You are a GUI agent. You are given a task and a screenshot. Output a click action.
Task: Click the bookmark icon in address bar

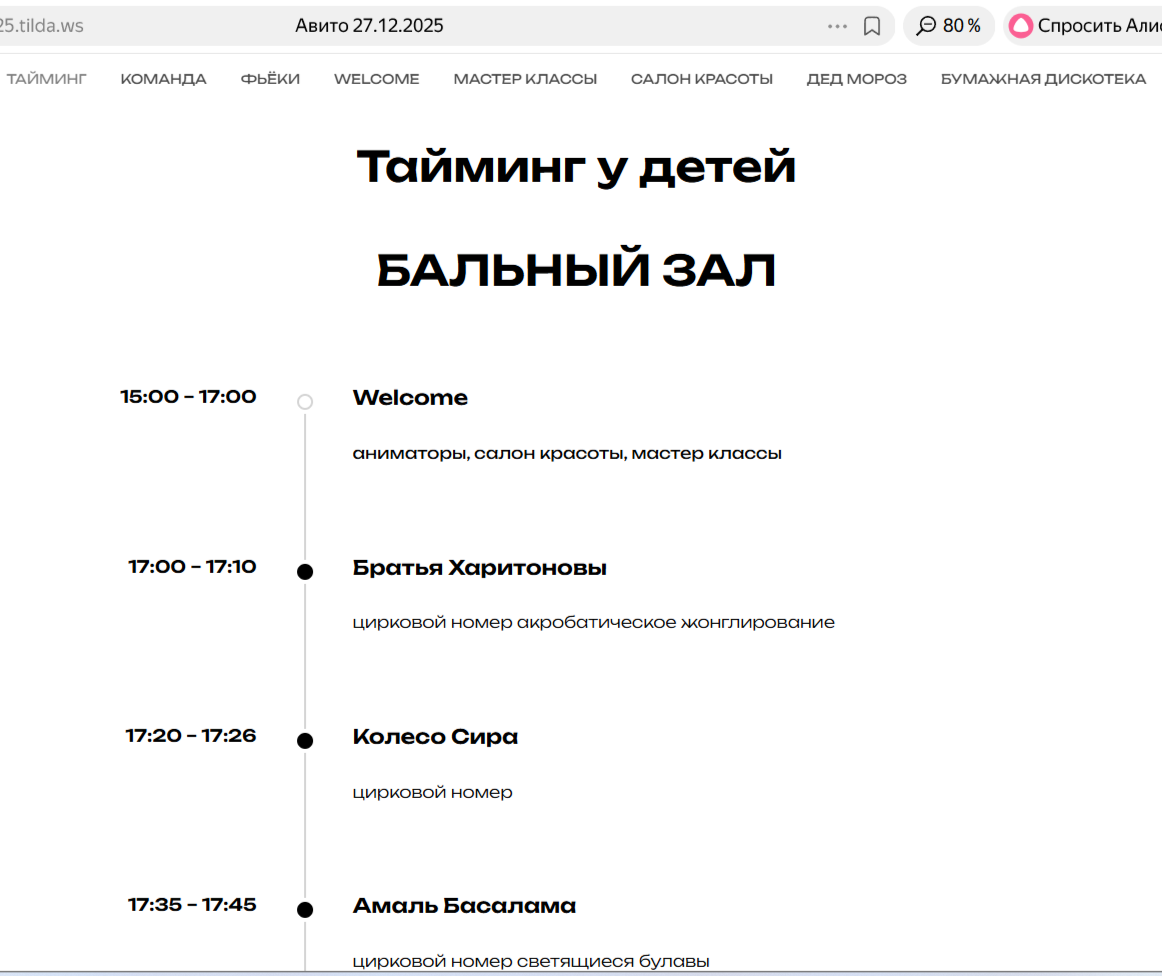(872, 26)
